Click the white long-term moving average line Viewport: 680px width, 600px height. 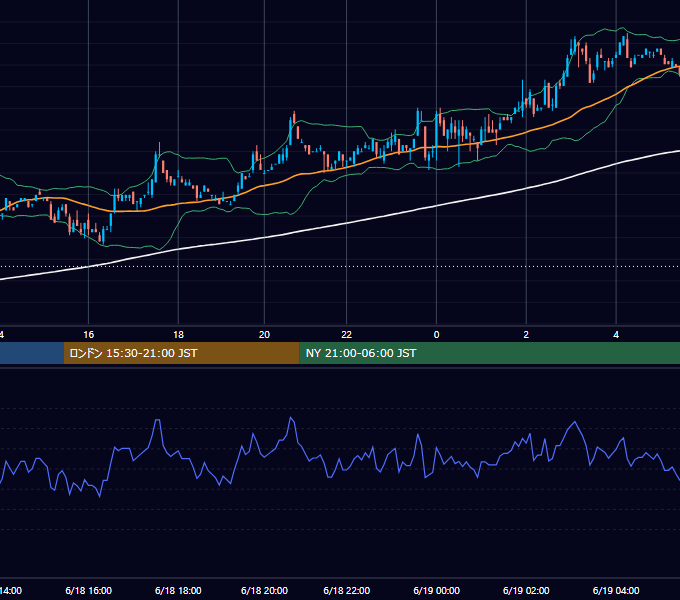click(x=347, y=224)
